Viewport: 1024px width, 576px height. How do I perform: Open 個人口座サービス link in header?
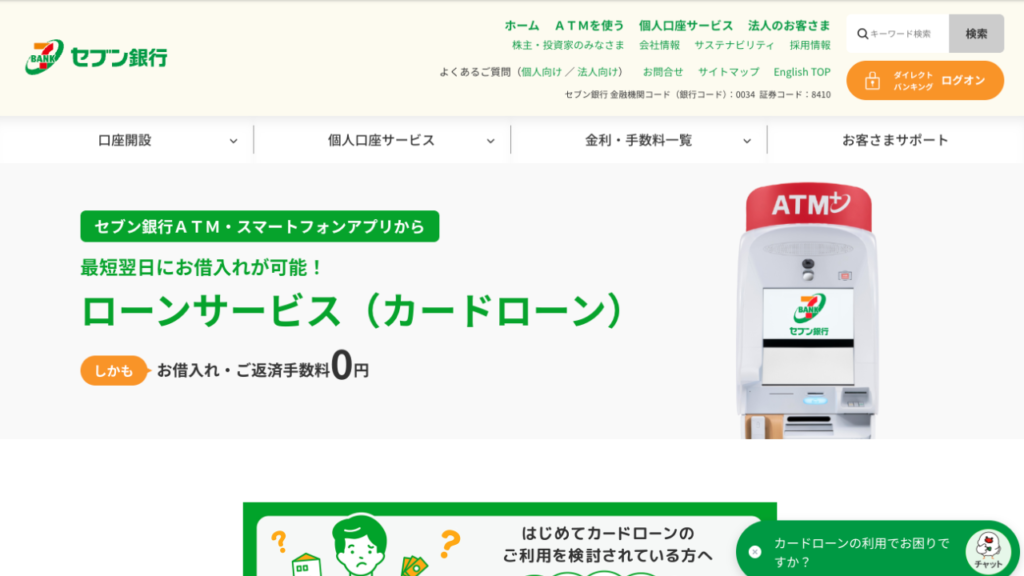[x=686, y=25]
